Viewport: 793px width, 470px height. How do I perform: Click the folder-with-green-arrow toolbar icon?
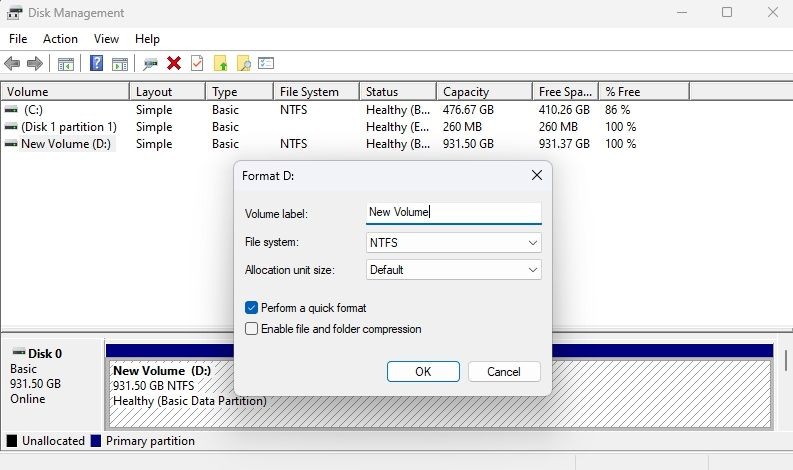click(x=221, y=63)
